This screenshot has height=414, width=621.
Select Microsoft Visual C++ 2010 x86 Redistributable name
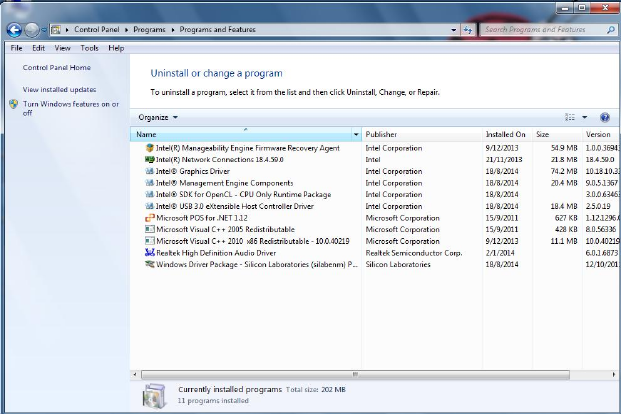coord(253,241)
